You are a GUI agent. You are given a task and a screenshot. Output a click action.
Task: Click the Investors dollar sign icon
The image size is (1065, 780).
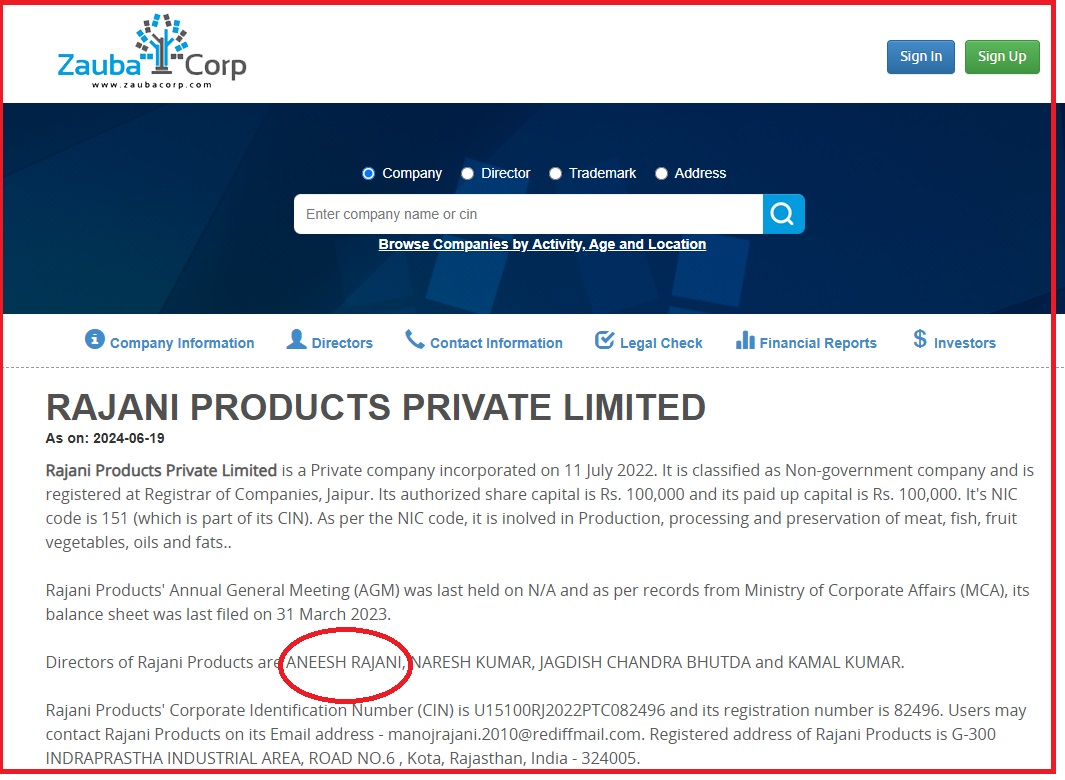[920, 338]
